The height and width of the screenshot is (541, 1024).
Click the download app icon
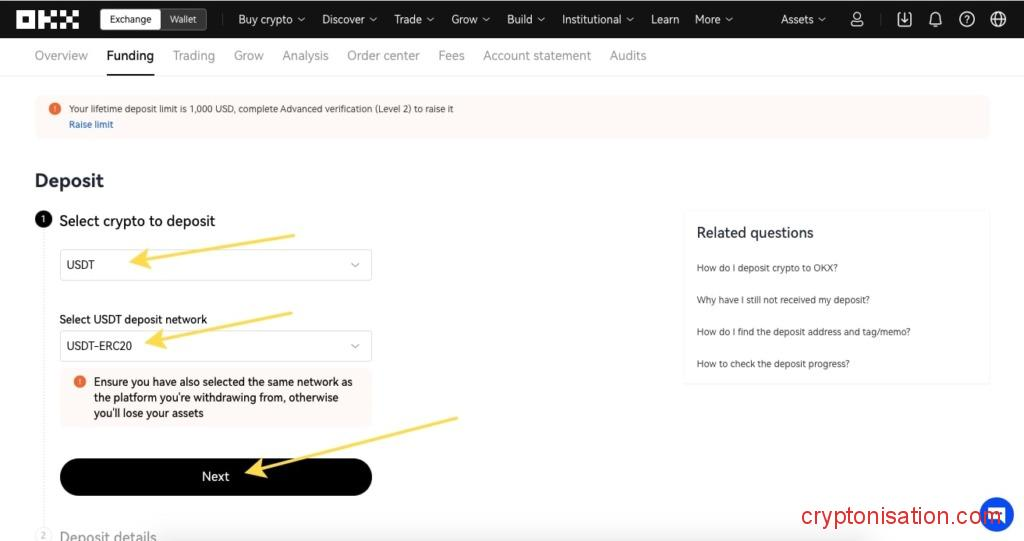pyautogui.click(x=904, y=19)
